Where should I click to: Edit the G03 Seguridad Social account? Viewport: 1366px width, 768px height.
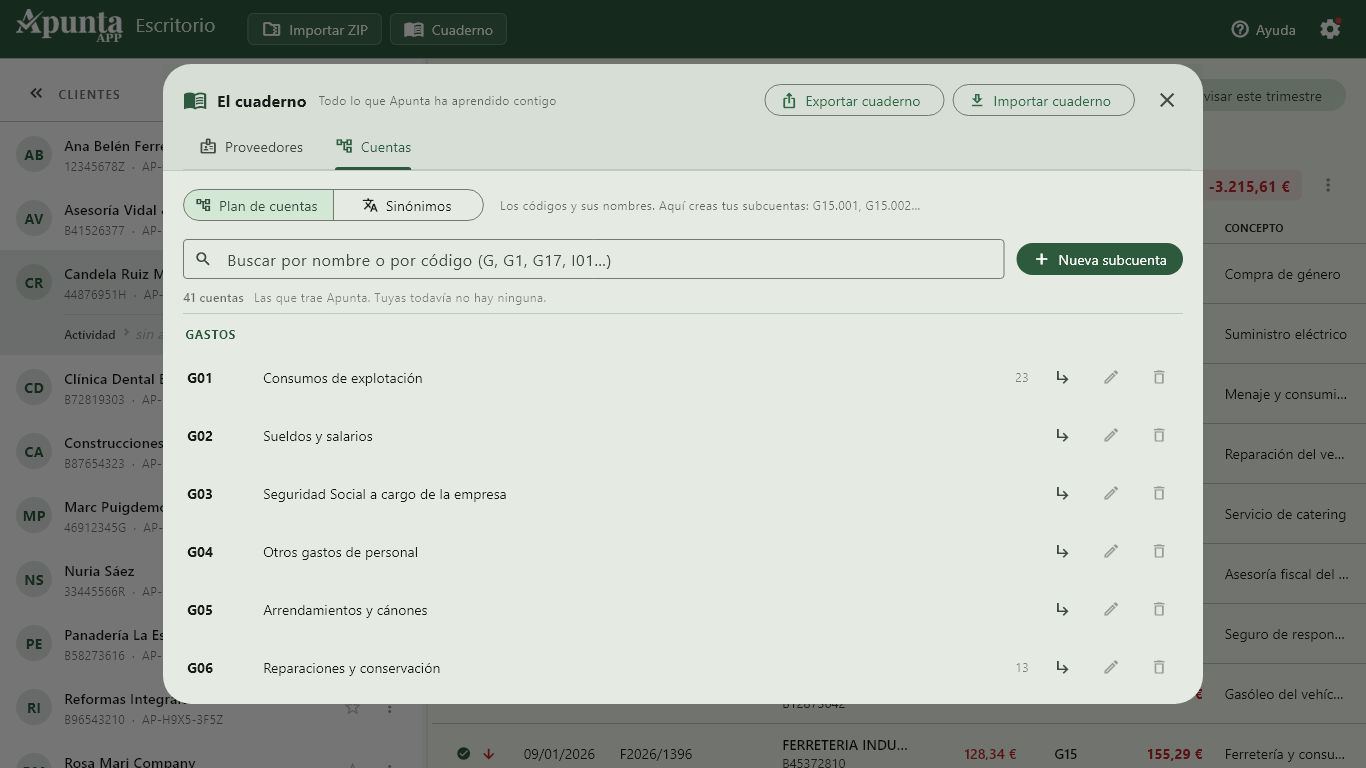[1110, 494]
